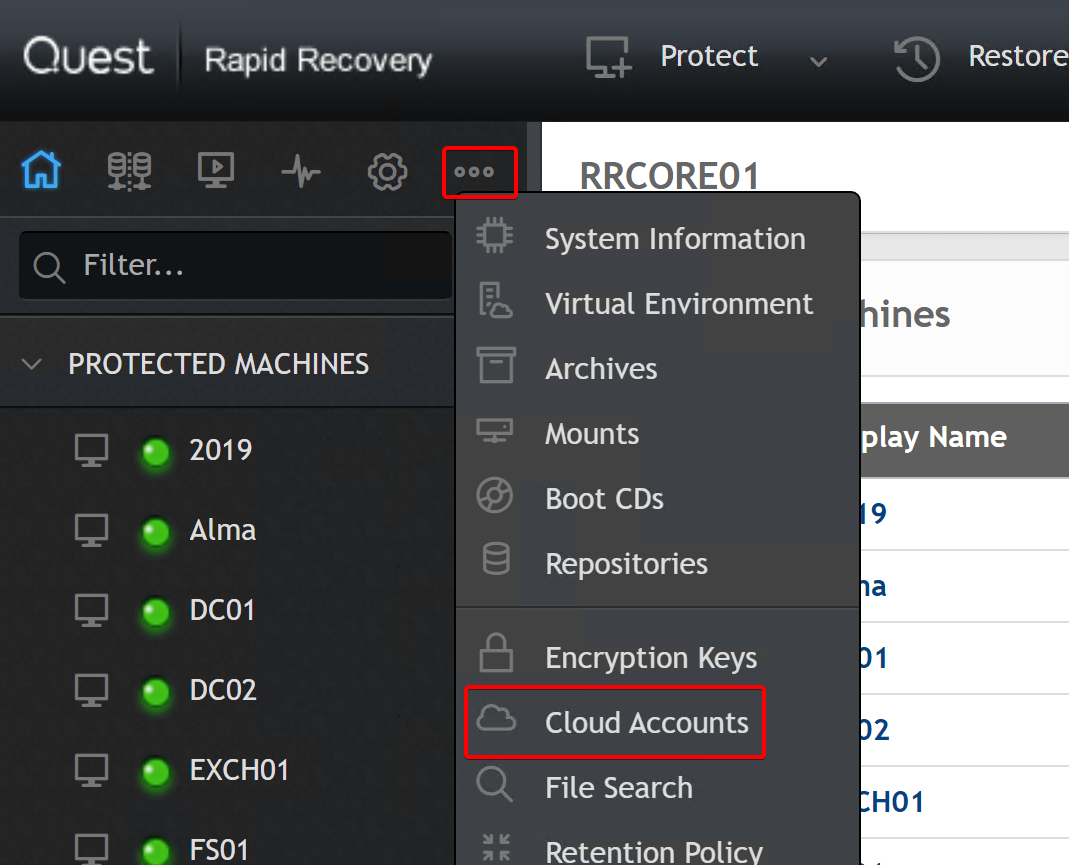This screenshot has height=865, width=1069.
Task: Click the More ellipsis icon
Action: point(474,172)
